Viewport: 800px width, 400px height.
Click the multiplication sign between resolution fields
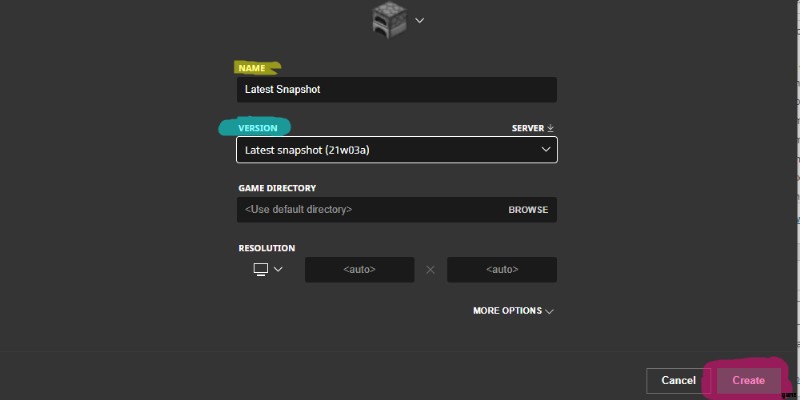[x=430, y=270]
